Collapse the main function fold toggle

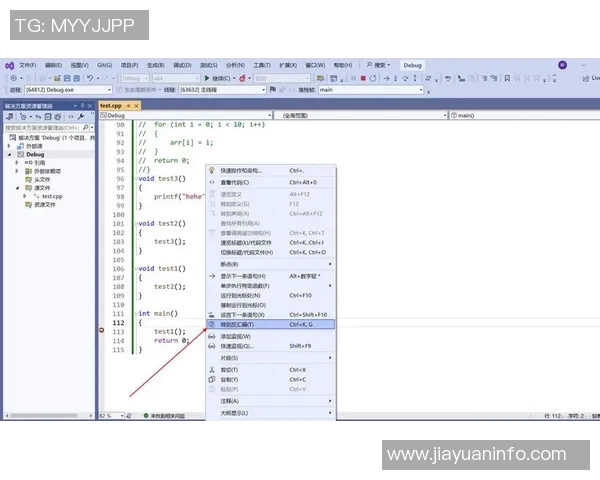136,313
